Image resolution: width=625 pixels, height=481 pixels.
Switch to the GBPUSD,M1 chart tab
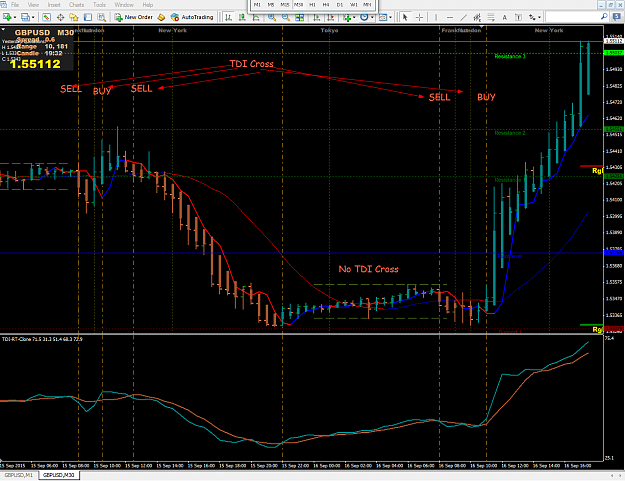[19, 475]
